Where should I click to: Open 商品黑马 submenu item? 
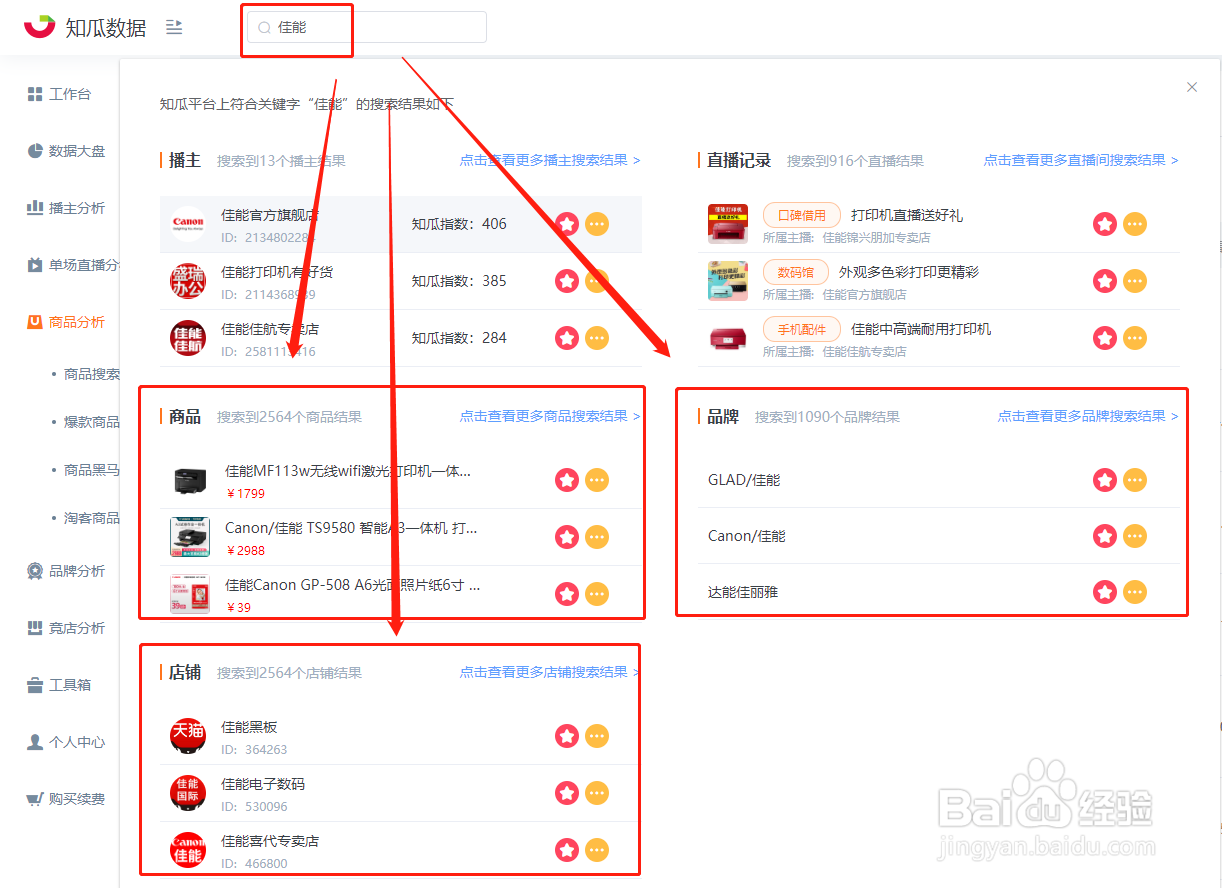click(91, 470)
